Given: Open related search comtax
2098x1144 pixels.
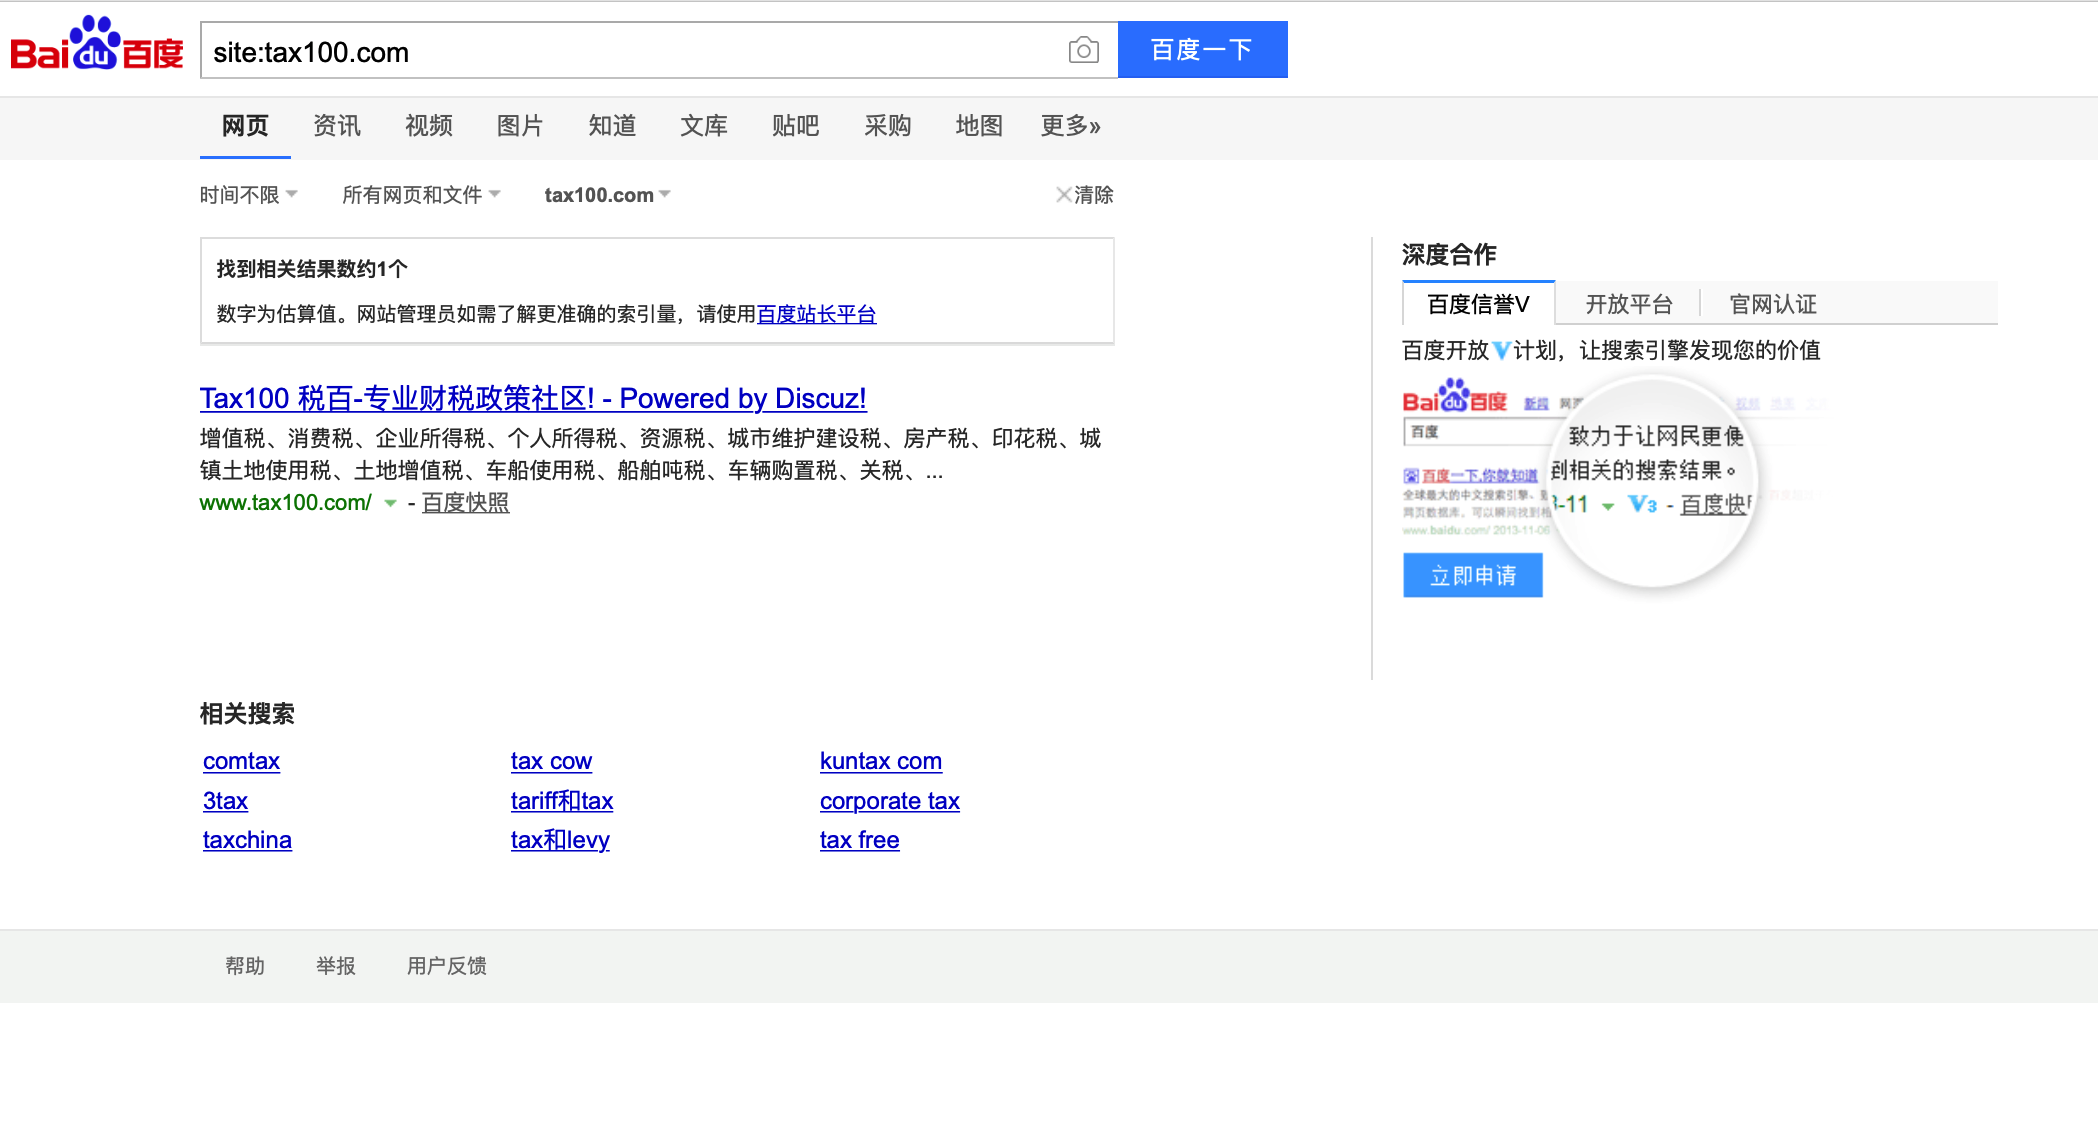Looking at the screenshot, I should (241, 761).
